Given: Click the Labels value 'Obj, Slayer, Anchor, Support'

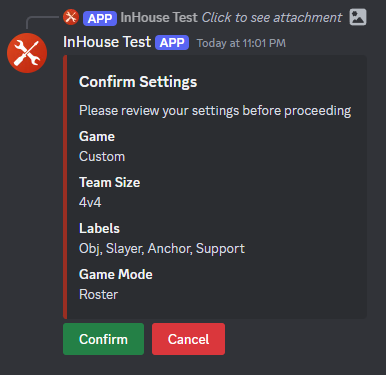Looking at the screenshot, I should (x=162, y=249).
